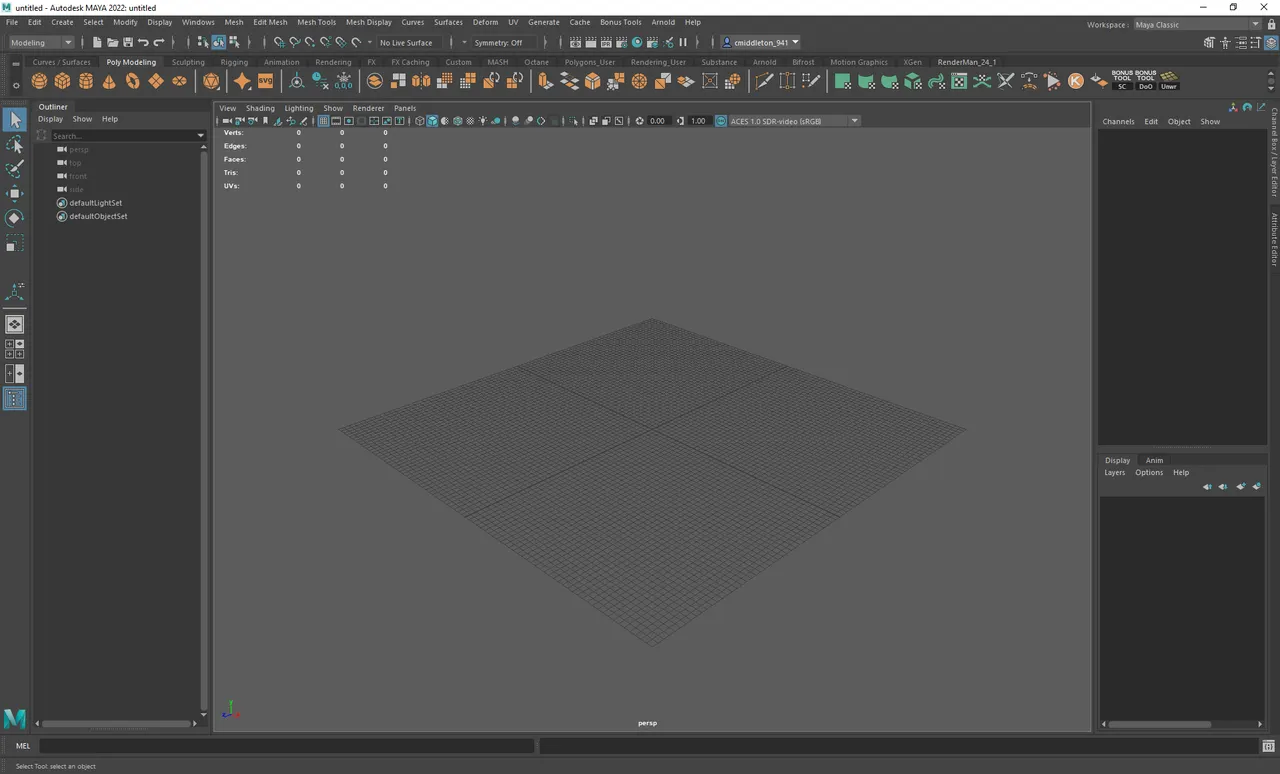The height and width of the screenshot is (774, 1280).
Task: Click the orange K shelf icon
Action: click(1076, 81)
